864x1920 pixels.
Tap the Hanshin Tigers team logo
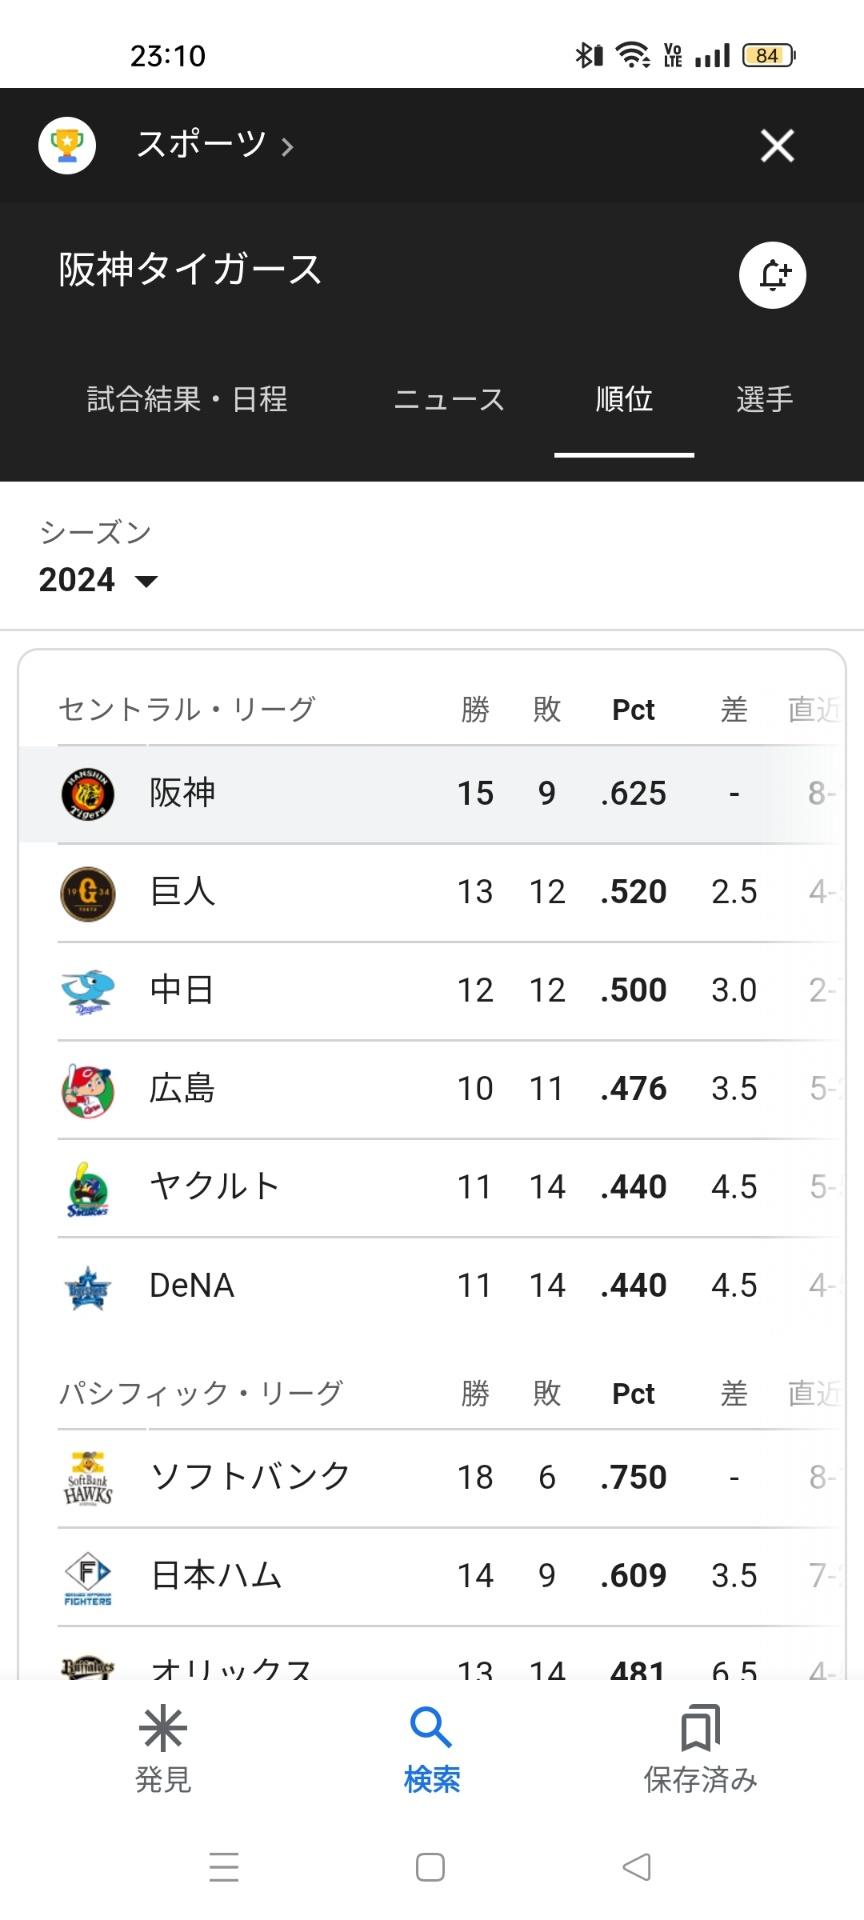tap(88, 794)
